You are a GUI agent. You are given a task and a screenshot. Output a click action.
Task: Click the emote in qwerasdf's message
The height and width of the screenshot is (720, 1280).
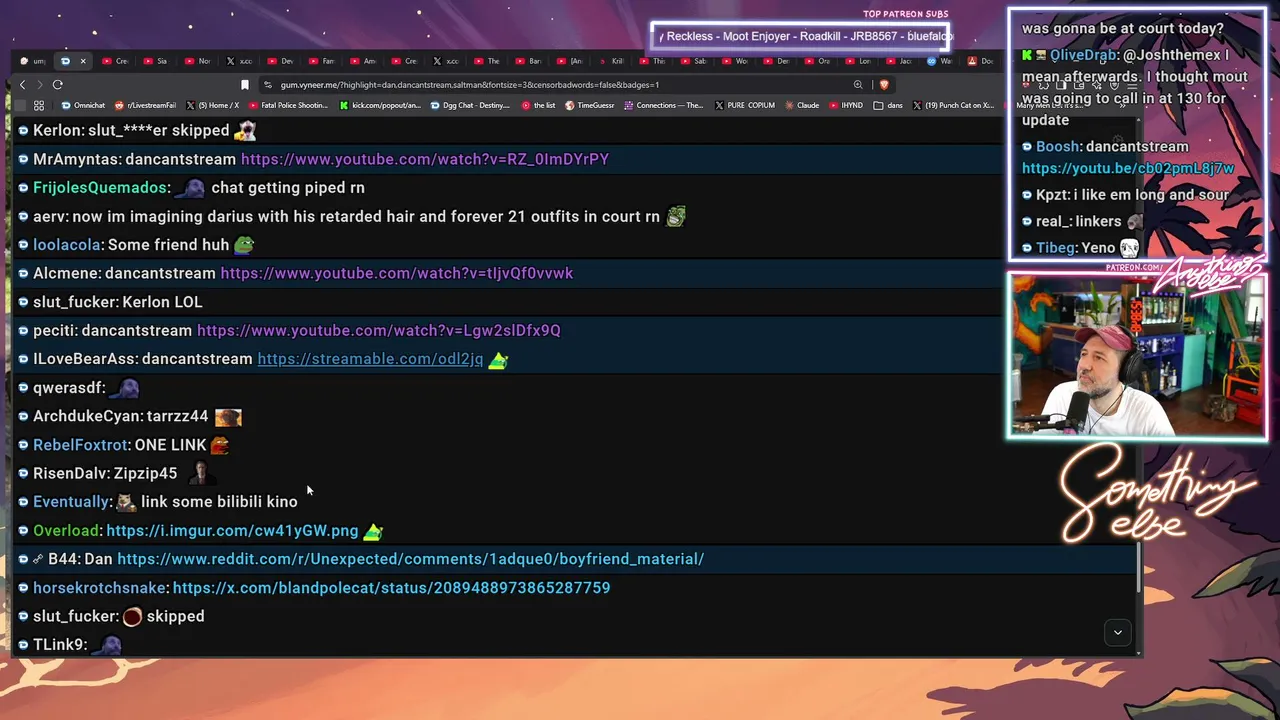pyautogui.click(x=125, y=388)
